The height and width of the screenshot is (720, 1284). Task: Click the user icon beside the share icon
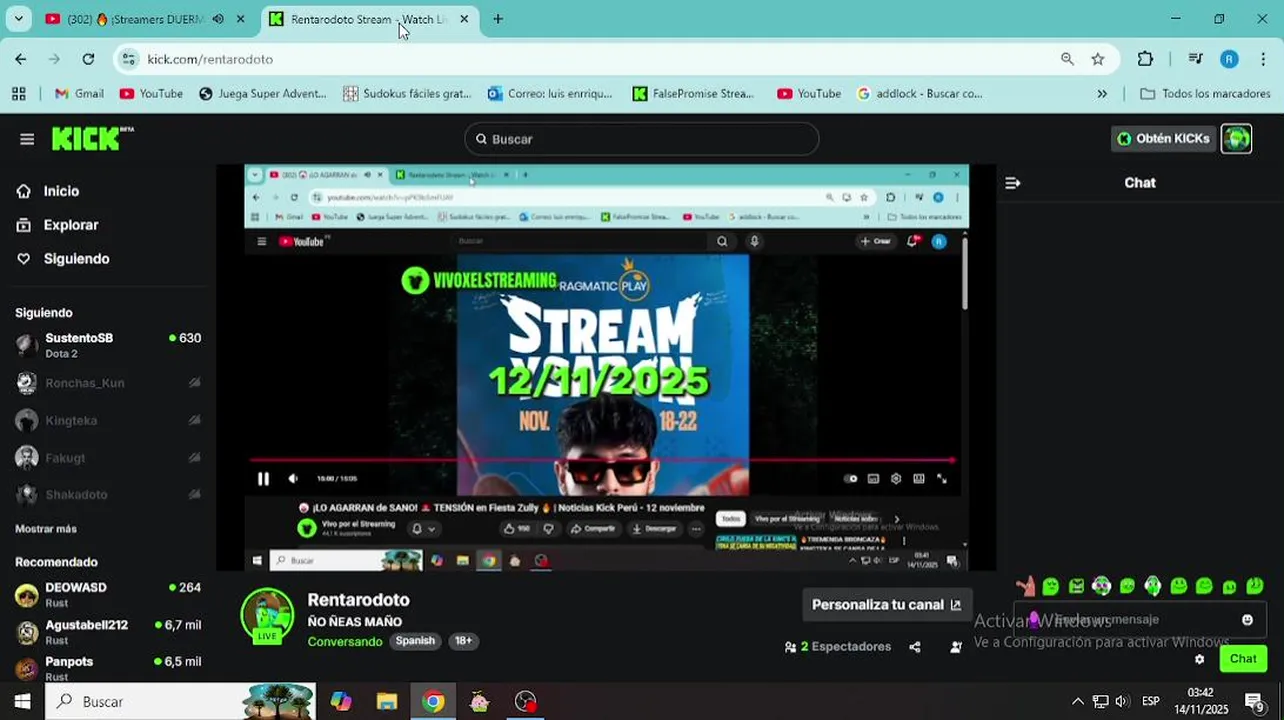coord(955,647)
